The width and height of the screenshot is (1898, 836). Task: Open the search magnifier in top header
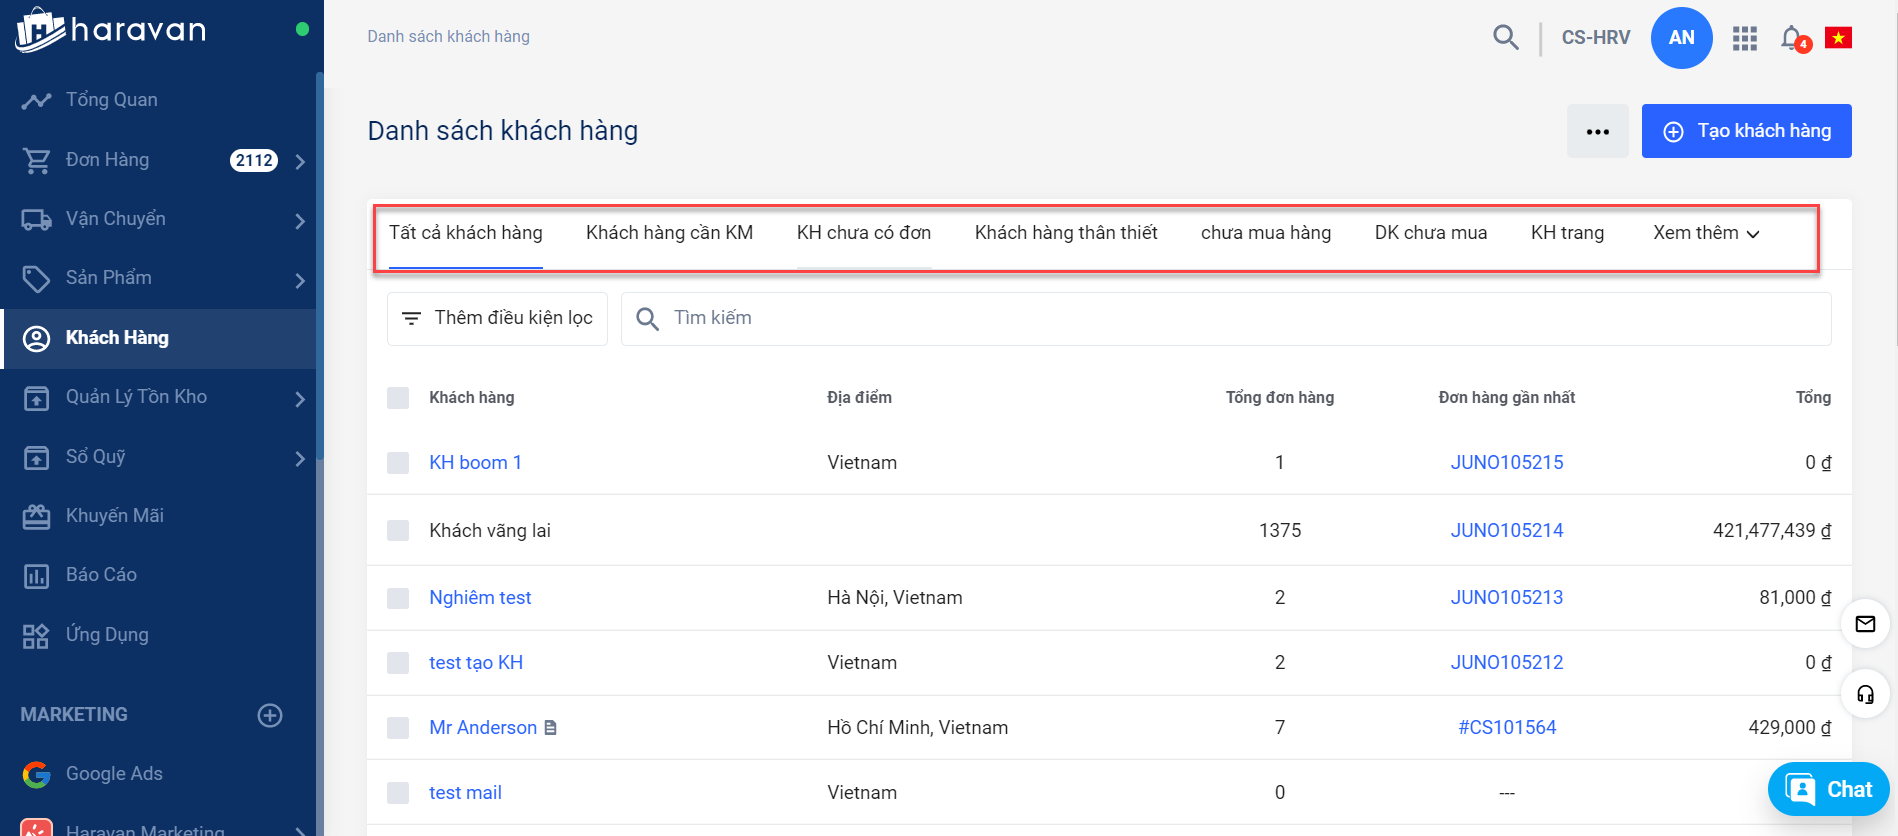pyautogui.click(x=1505, y=38)
